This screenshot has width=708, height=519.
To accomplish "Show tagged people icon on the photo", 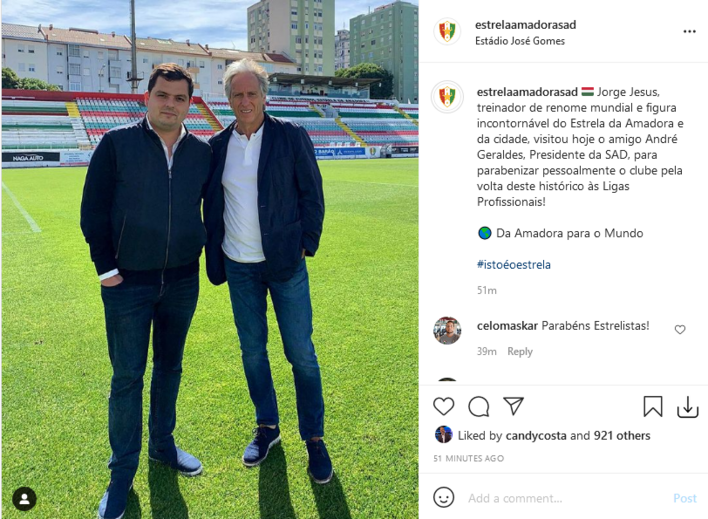I will [x=24, y=499].
